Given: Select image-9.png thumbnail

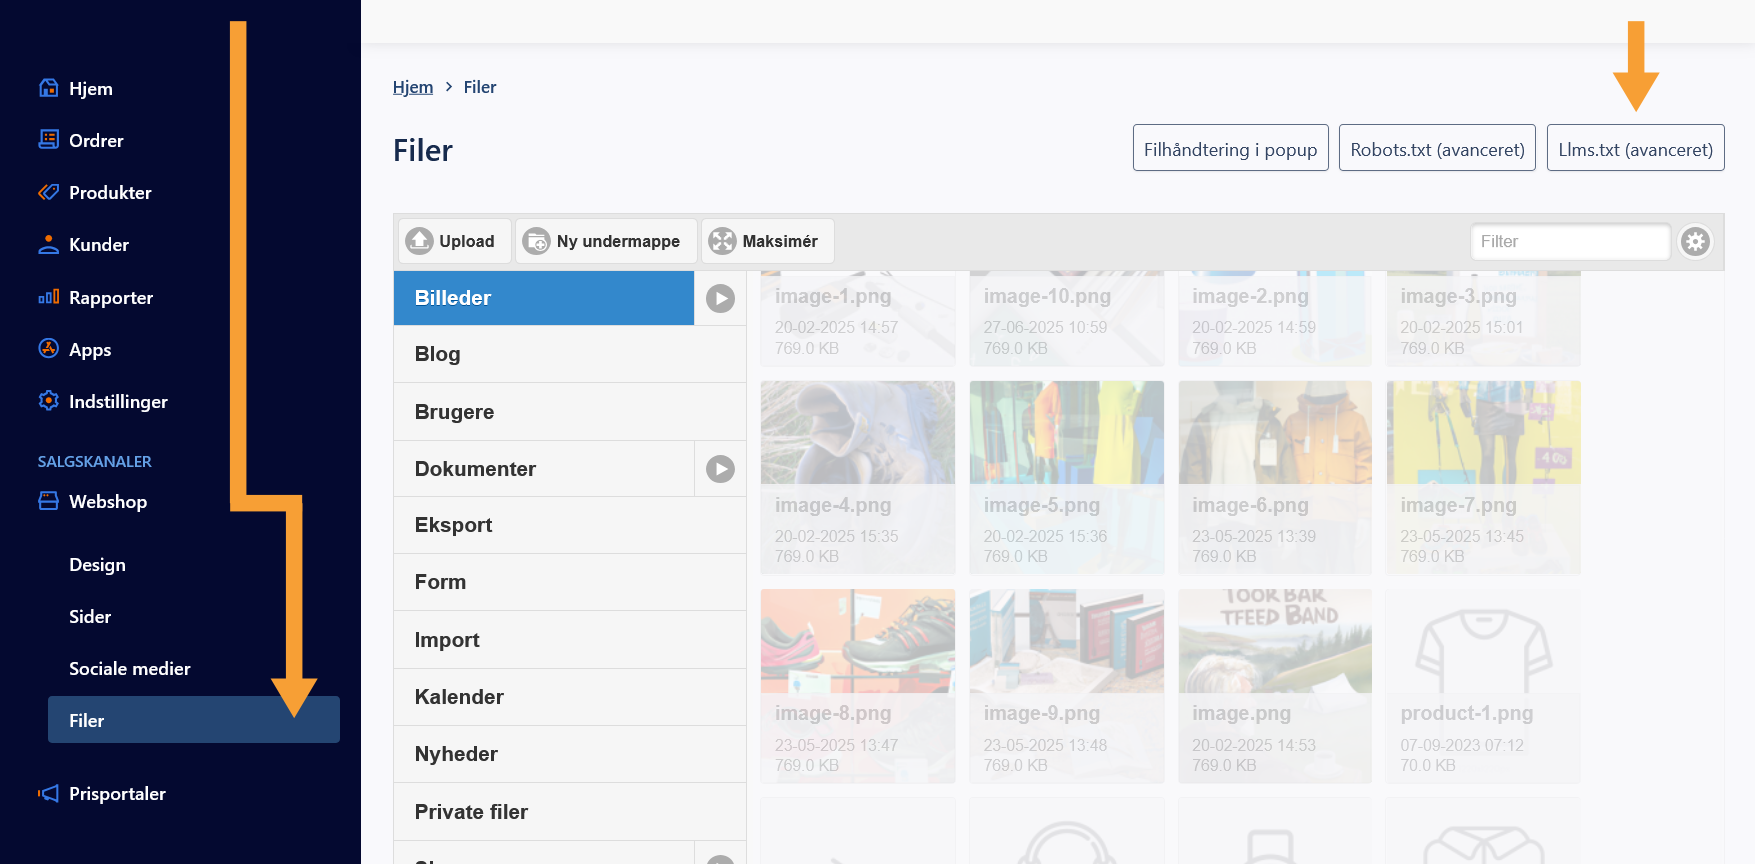Looking at the screenshot, I should point(1067,686).
